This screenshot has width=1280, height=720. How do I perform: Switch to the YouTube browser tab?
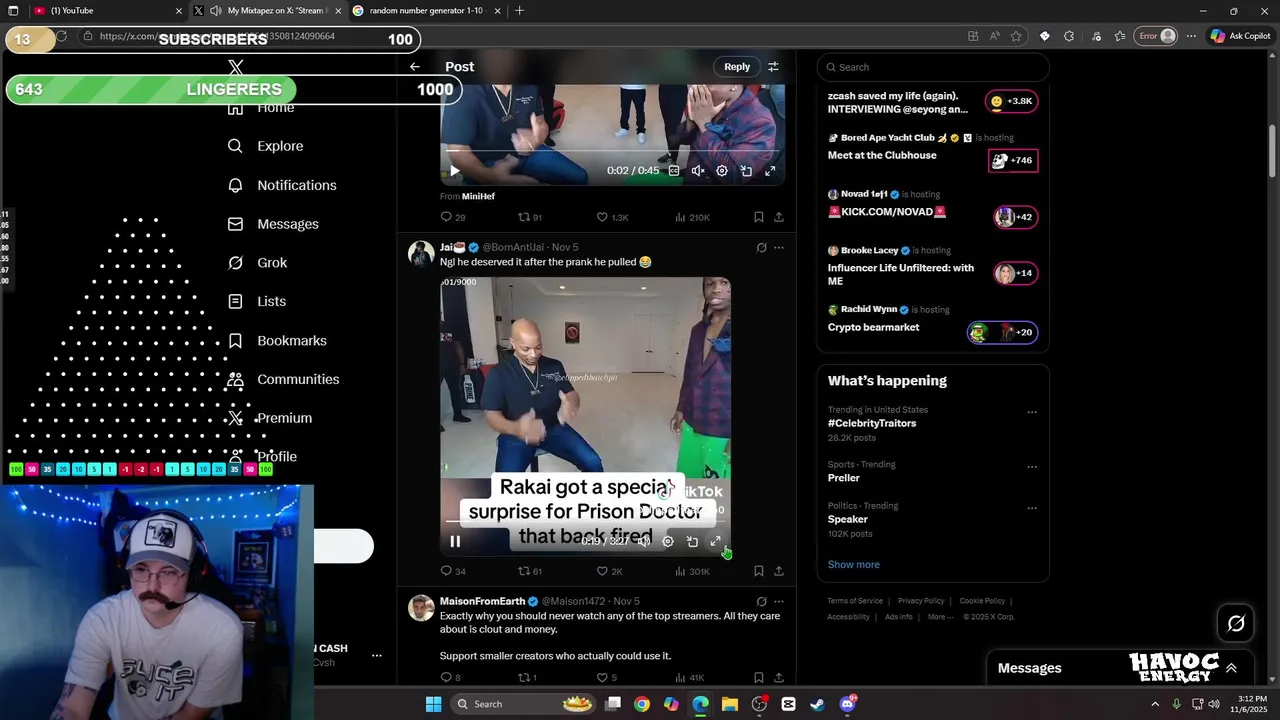105,10
